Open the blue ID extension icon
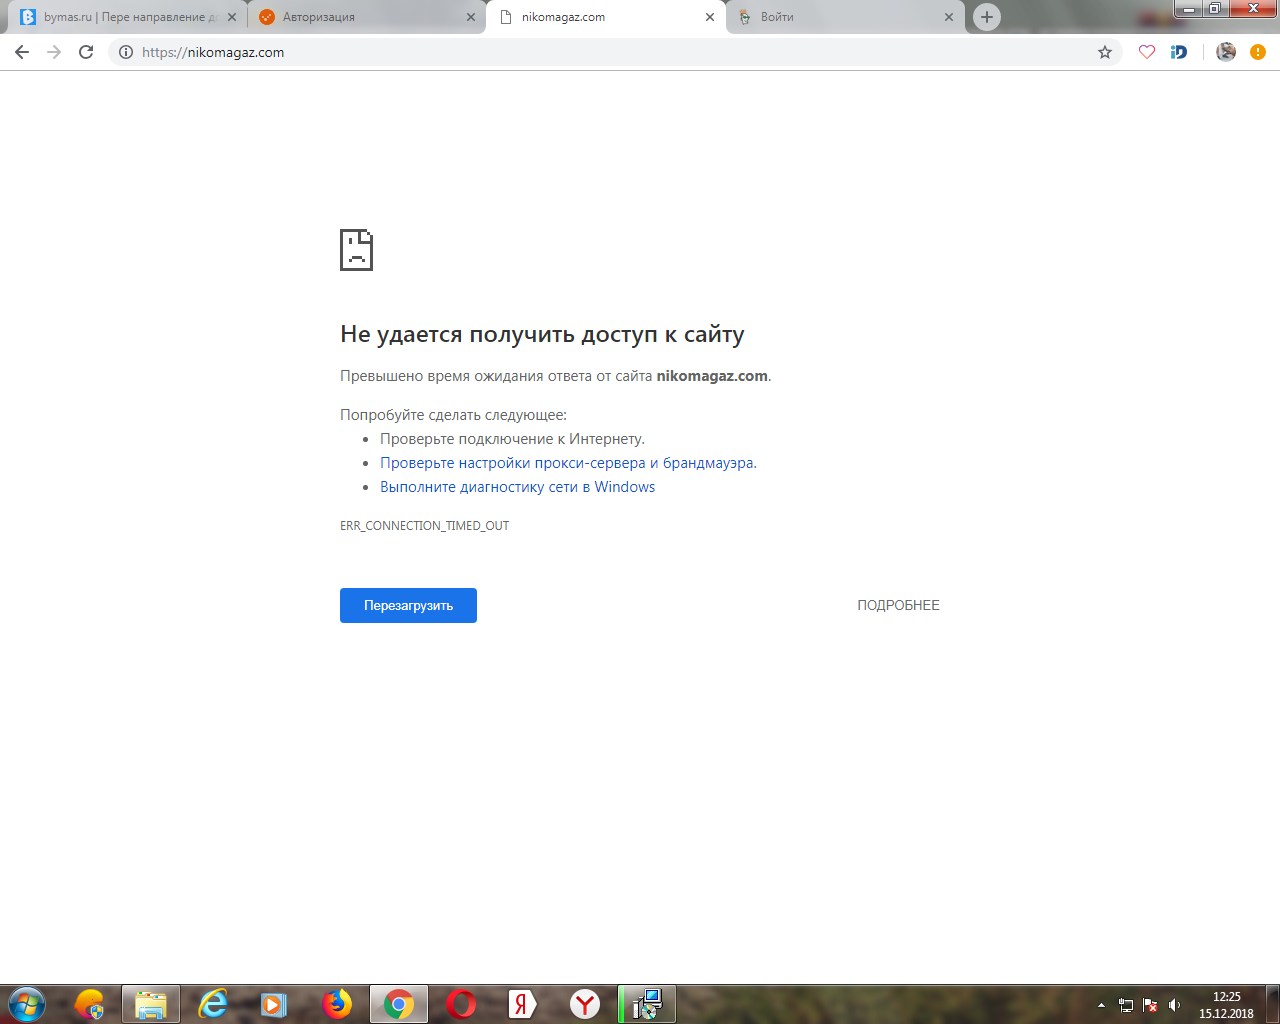Screen dimensions: 1280x1024 point(1179,52)
